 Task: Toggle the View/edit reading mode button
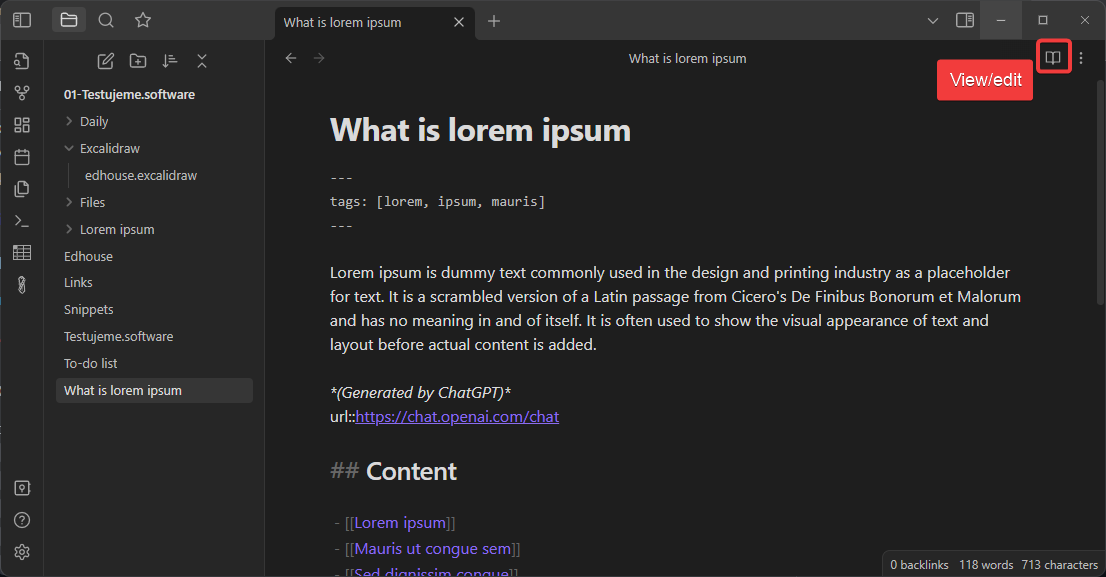tap(1052, 58)
